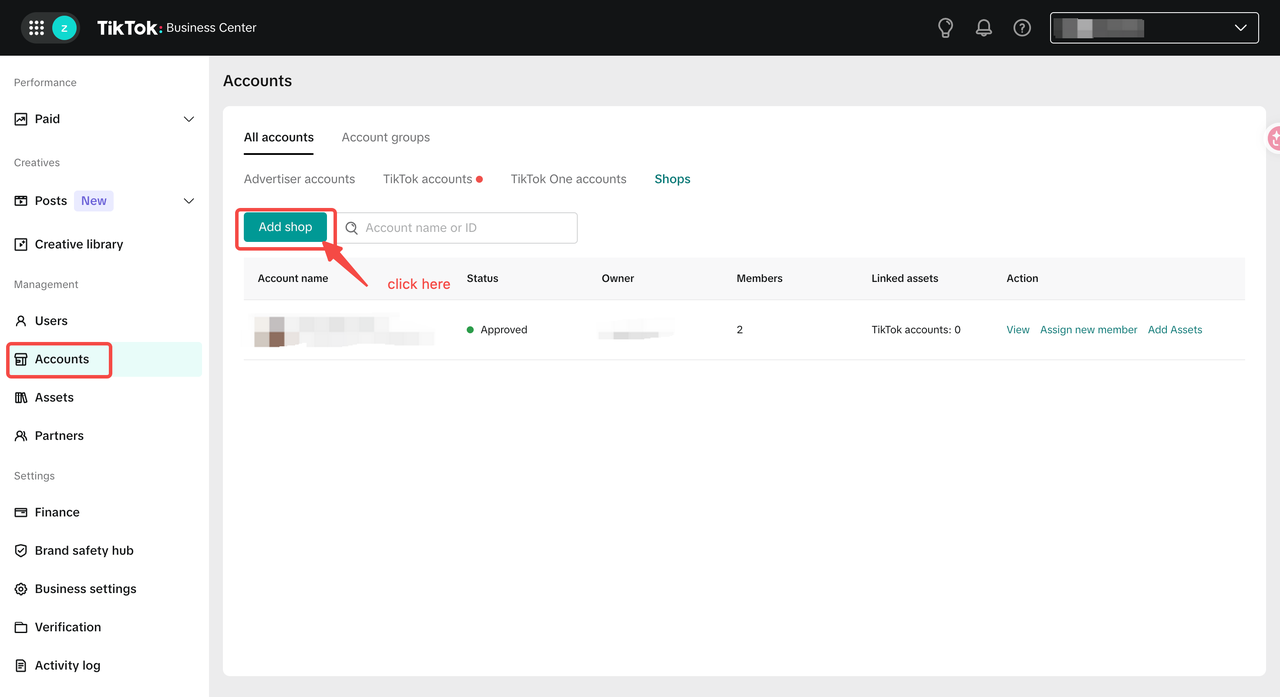Image resolution: width=1280 pixels, height=697 pixels.
Task: Click the View link for shop
Action: point(1018,330)
